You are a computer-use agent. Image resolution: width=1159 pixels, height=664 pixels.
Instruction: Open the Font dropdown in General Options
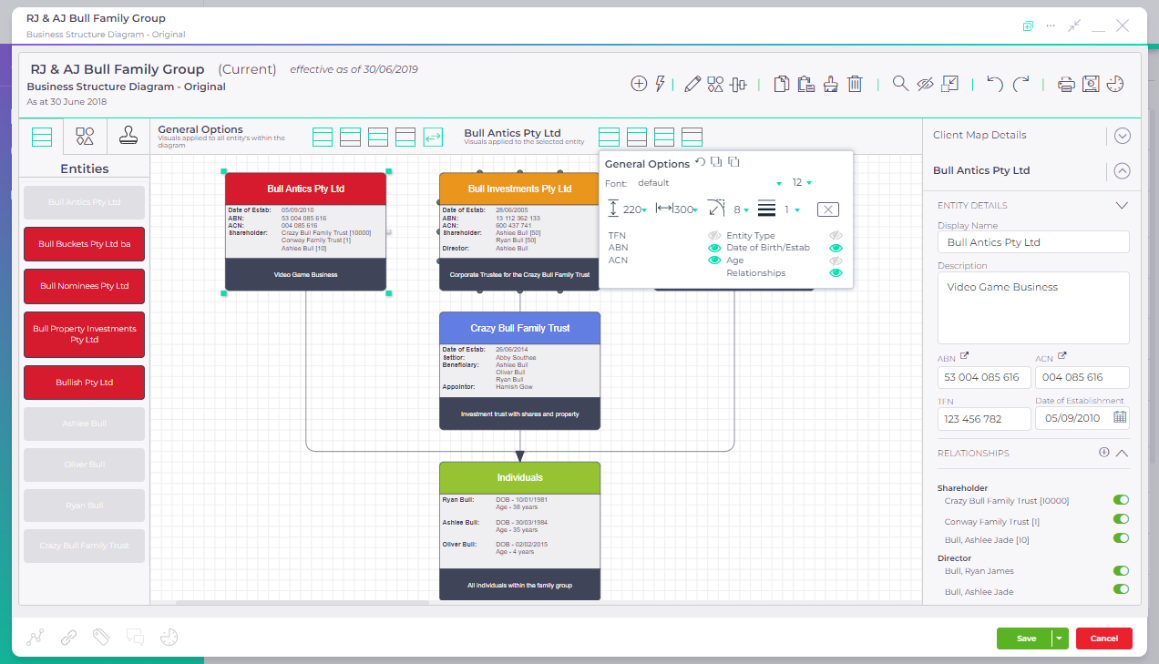(x=778, y=184)
